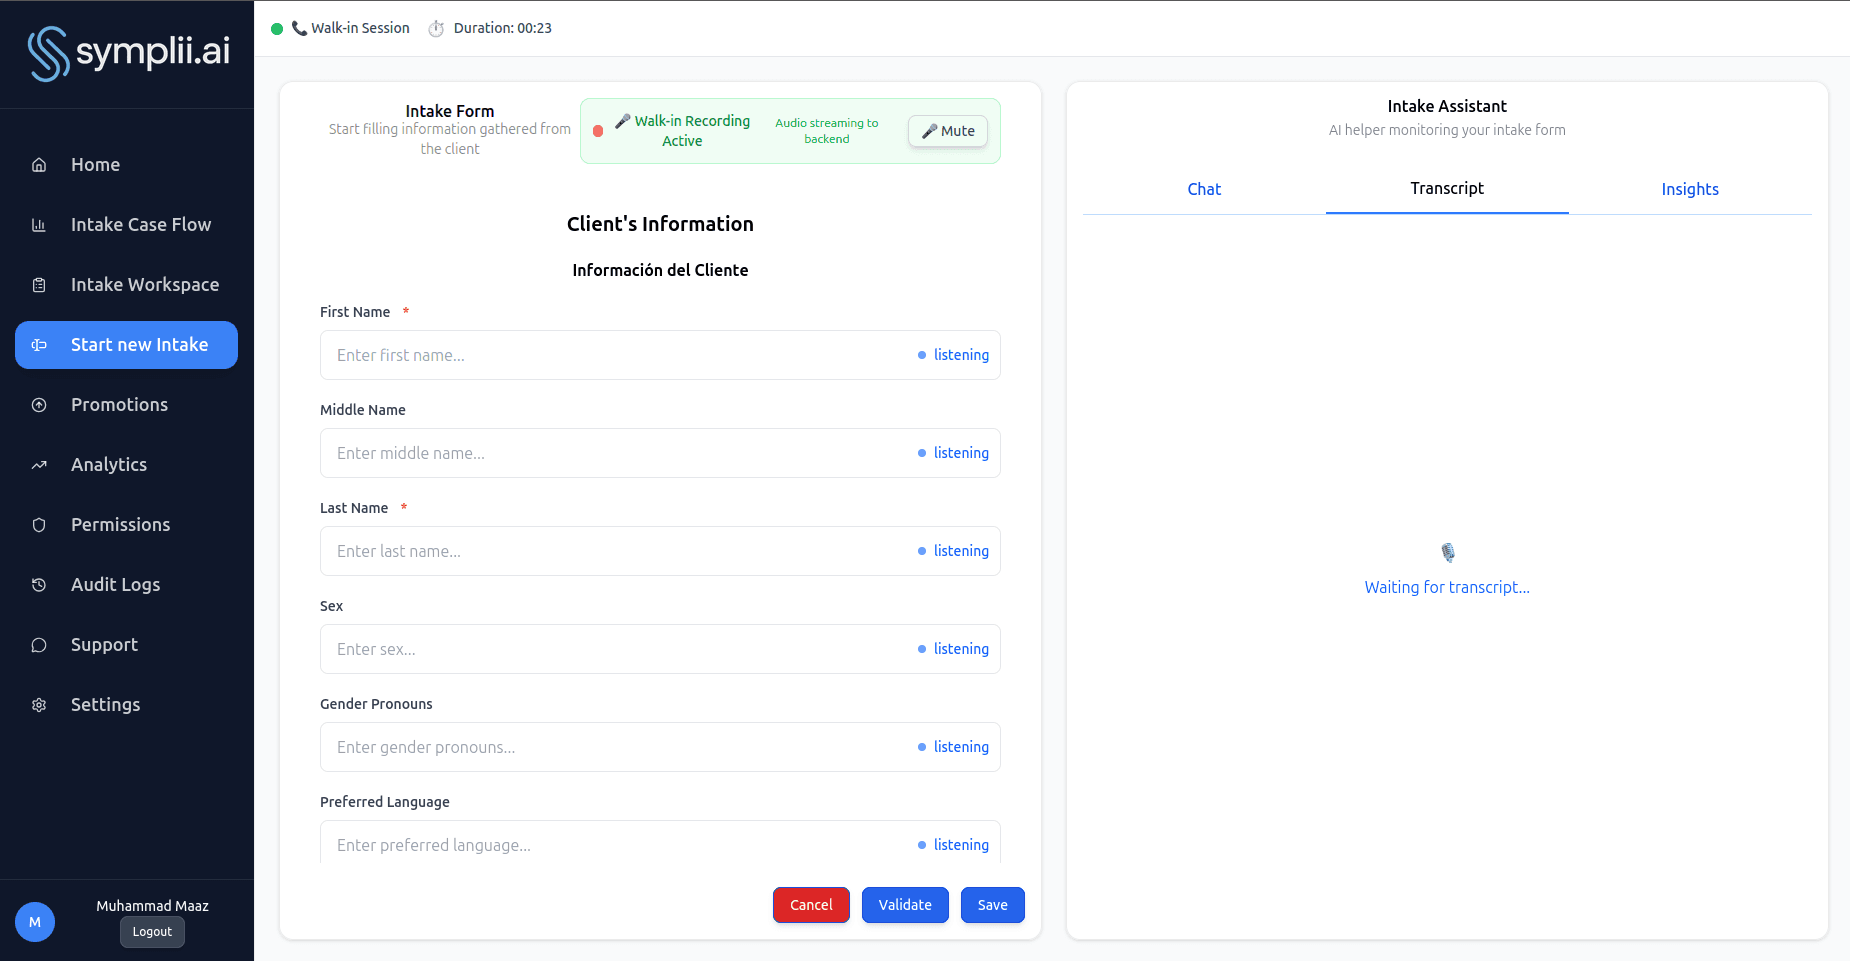
Task: Save the client's intake form
Action: 992,904
